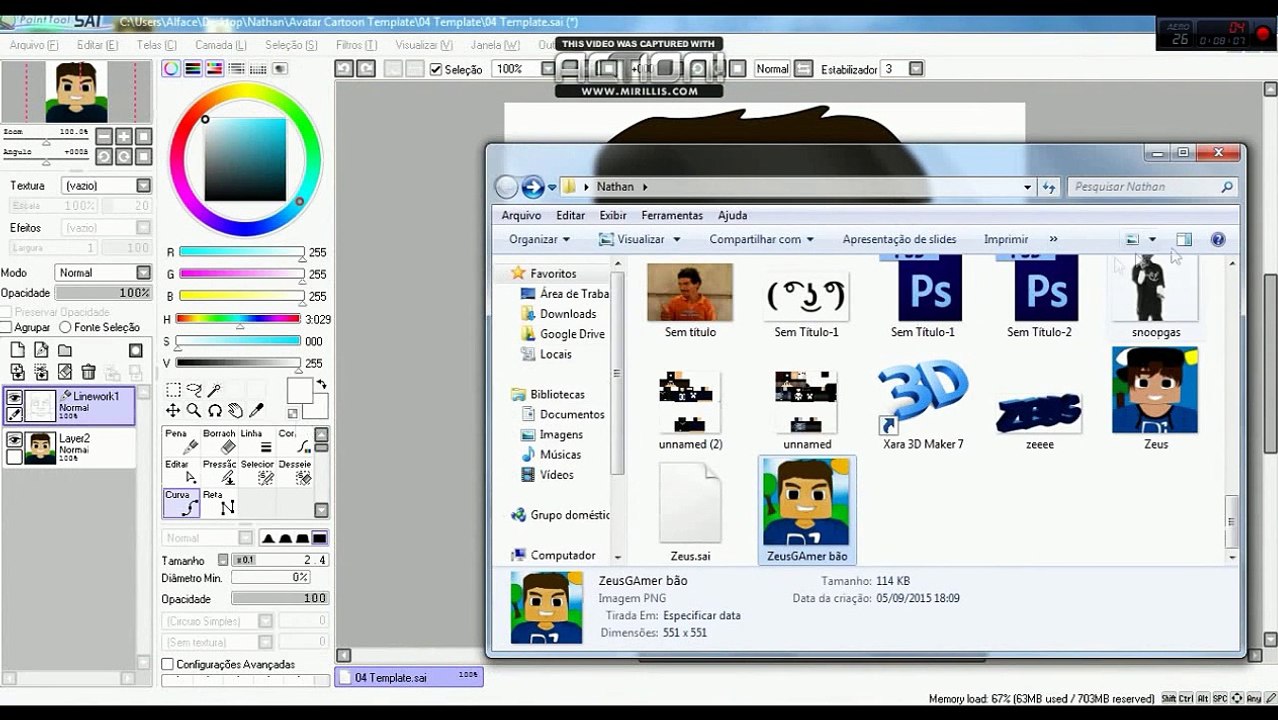1278x720 pixels.
Task: Click the redo arrow in SAI toolbar
Action: pyautogui.click(x=366, y=68)
